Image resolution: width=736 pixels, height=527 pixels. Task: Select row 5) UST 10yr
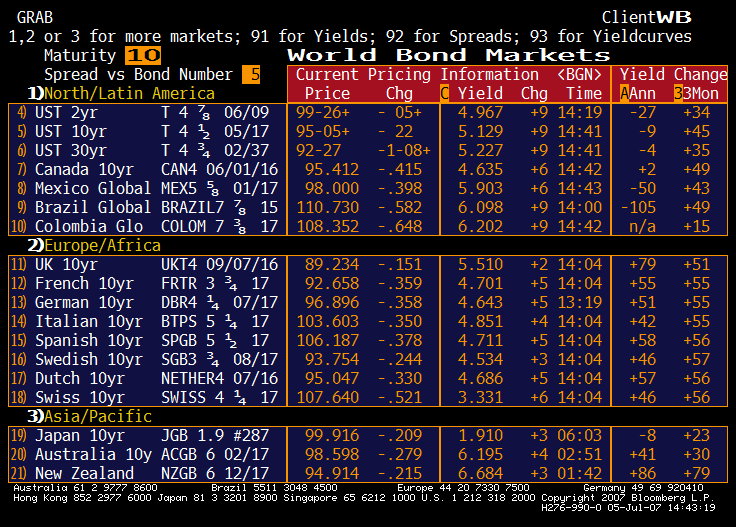coord(368,131)
